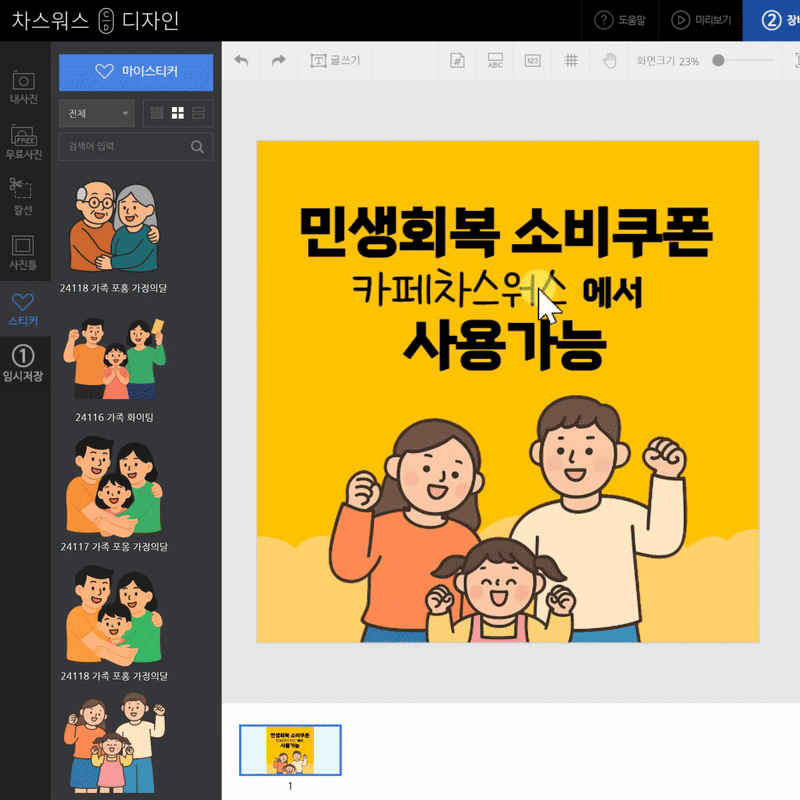This screenshot has height=800, width=800.
Task: Select the 카페차스워스 text on canvas
Action: pyautogui.click(x=459, y=290)
